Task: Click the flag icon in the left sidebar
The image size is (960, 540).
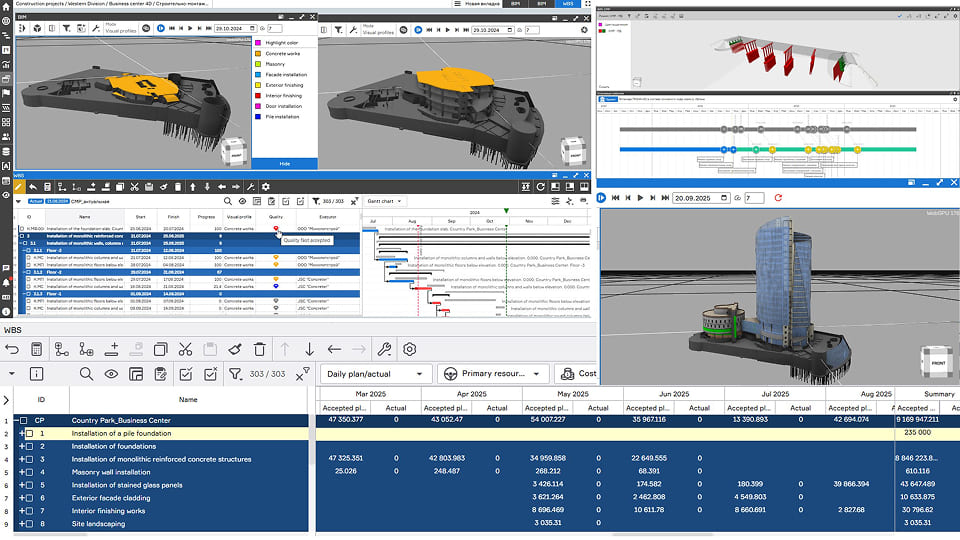Action: (x=6, y=93)
